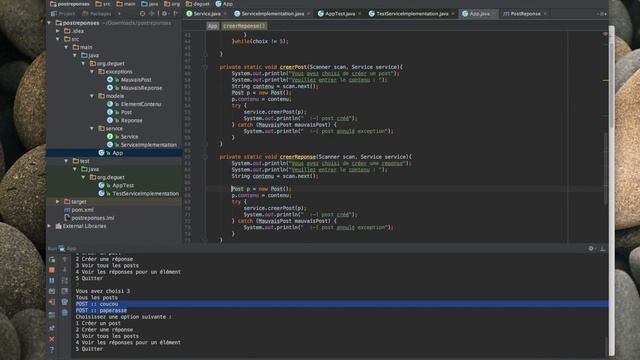
Task: Open Run panel settings gear
Action: pyautogui.click(x=591, y=248)
